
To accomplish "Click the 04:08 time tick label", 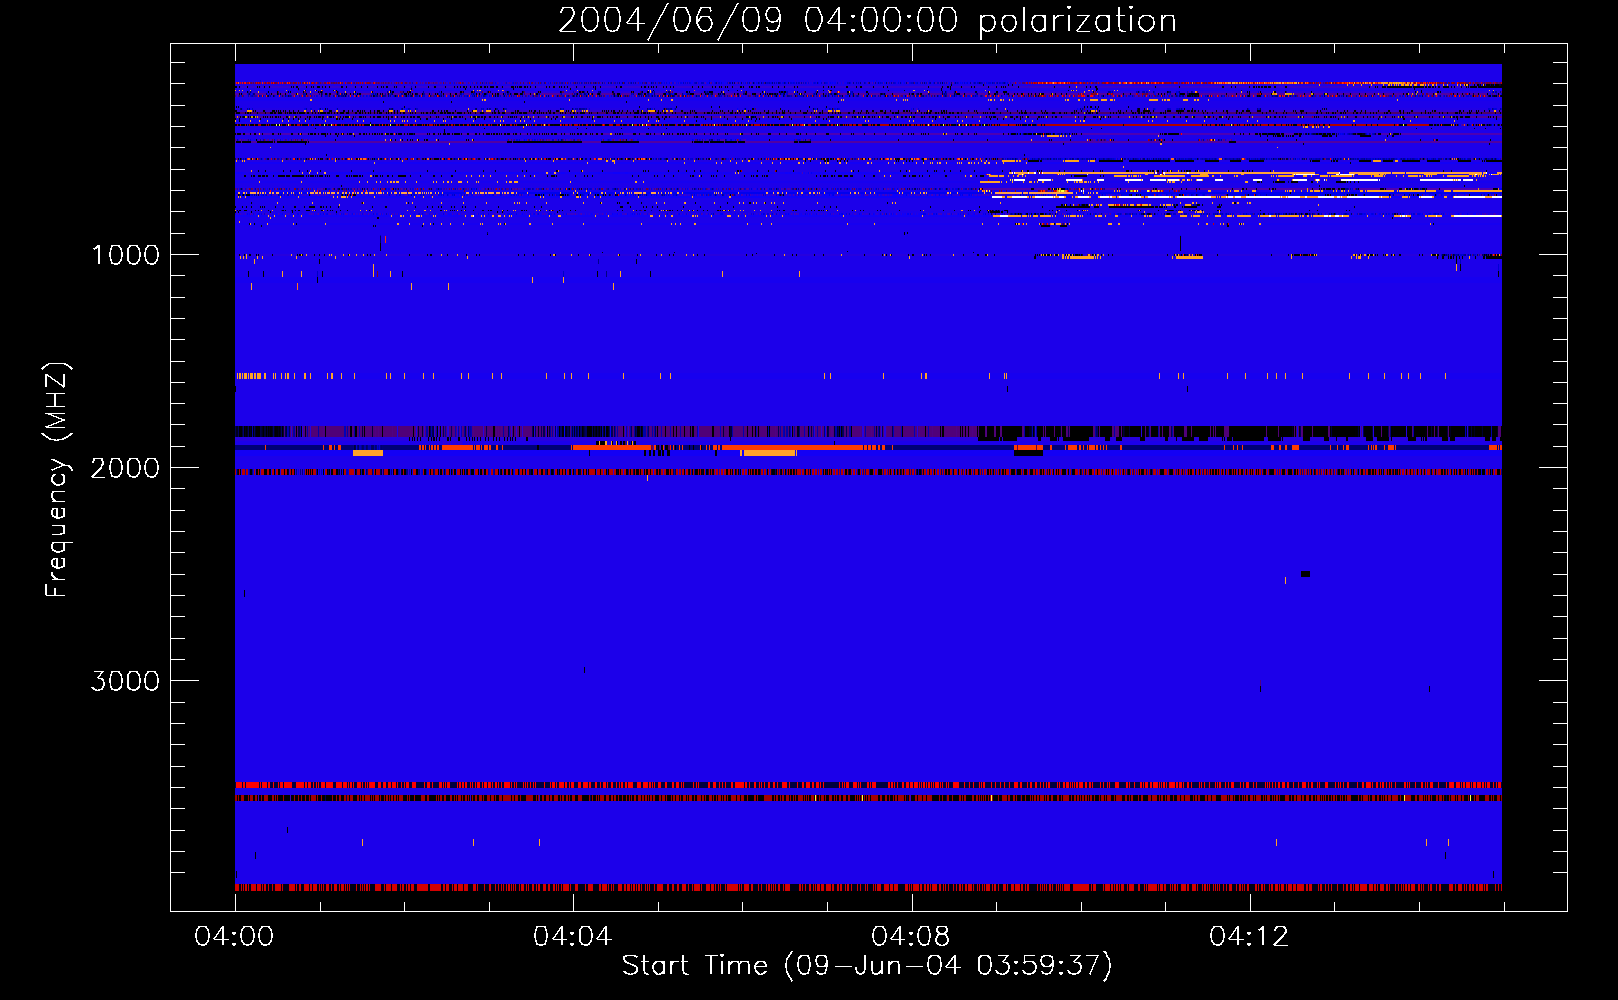I will coord(910,937).
